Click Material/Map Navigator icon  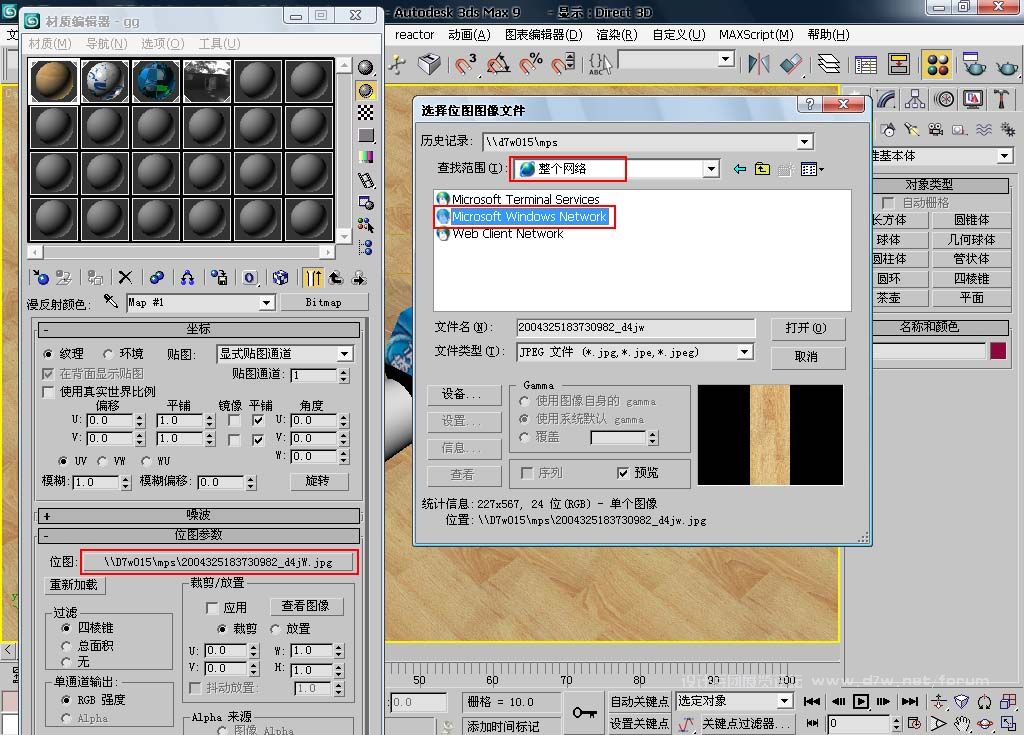[x=366, y=248]
